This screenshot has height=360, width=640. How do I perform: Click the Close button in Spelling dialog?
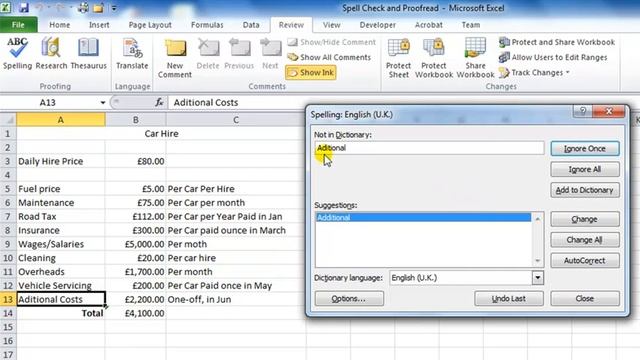pos(584,298)
